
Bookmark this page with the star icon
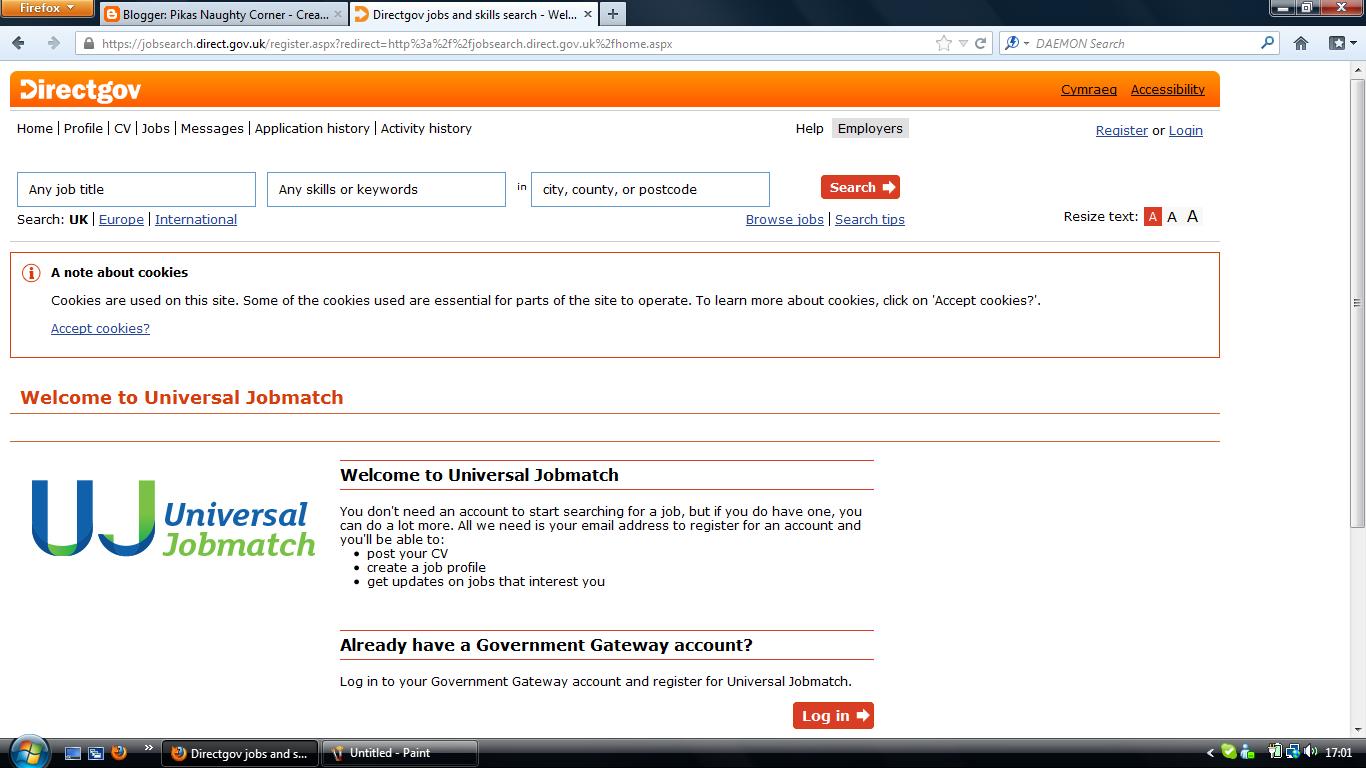(x=943, y=43)
